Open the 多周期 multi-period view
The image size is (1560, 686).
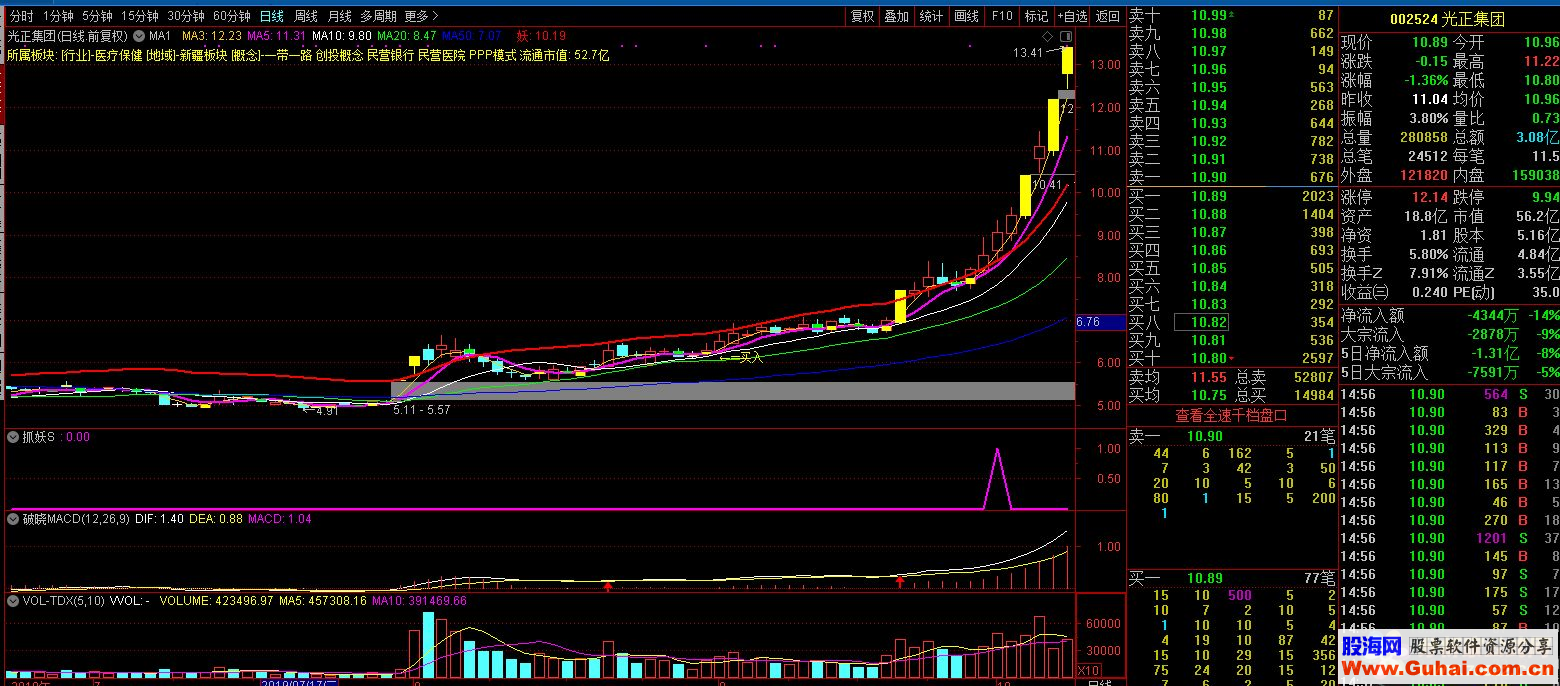pos(379,16)
